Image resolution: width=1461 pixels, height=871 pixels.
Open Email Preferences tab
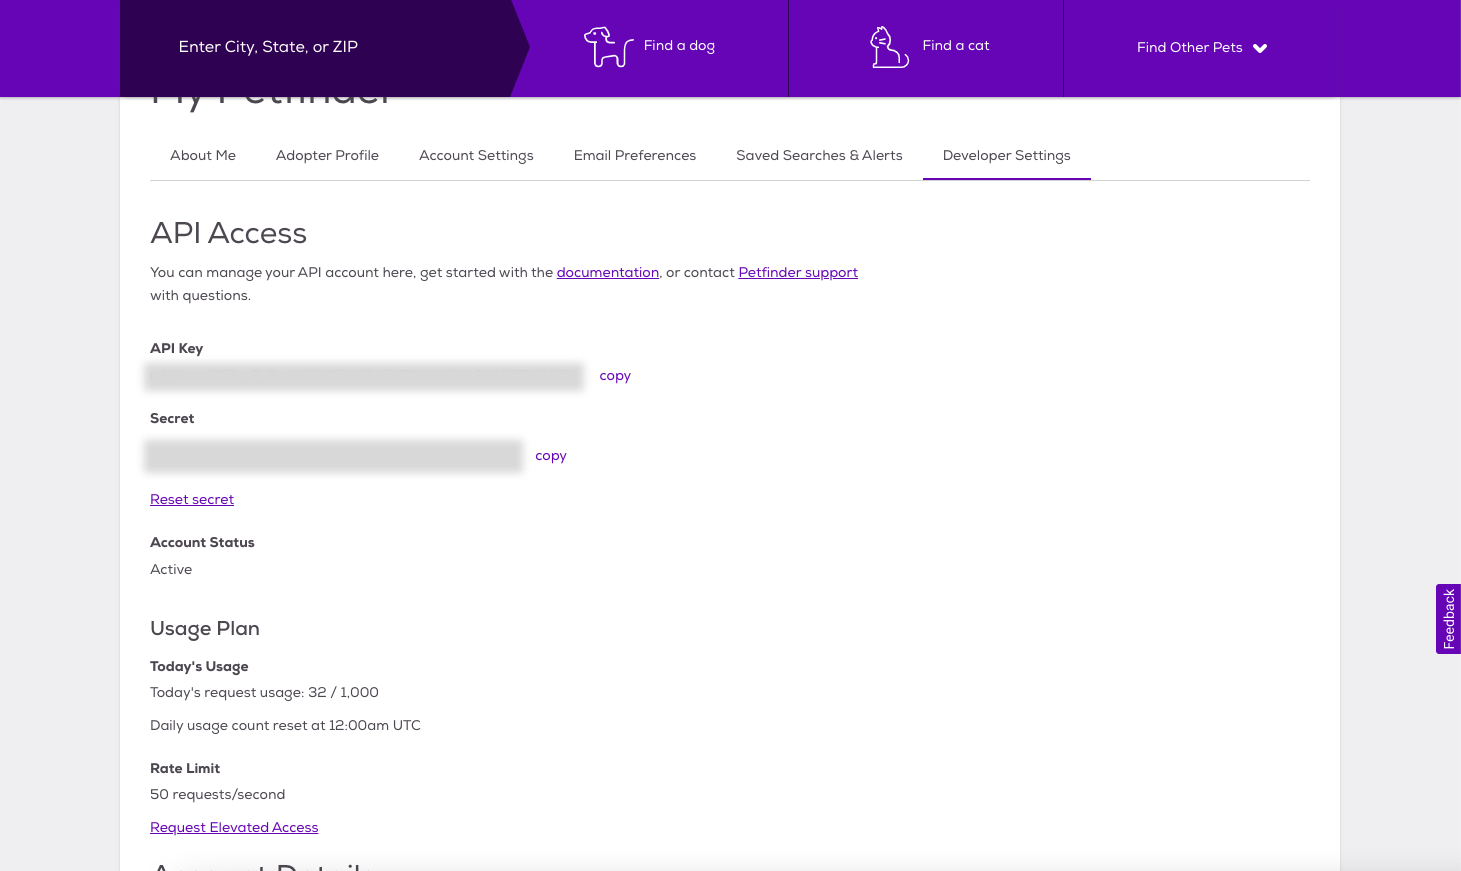click(x=635, y=156)
